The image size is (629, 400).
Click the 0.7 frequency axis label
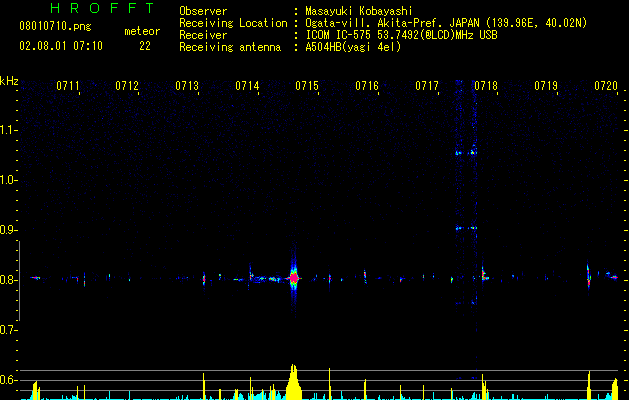tap(8, 330)
